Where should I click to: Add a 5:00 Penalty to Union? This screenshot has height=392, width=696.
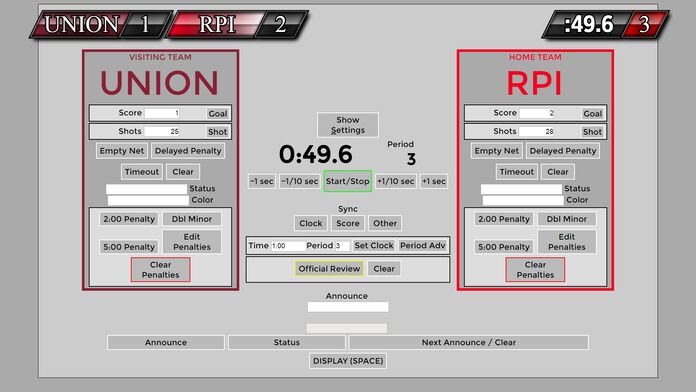tap(129, 247)
